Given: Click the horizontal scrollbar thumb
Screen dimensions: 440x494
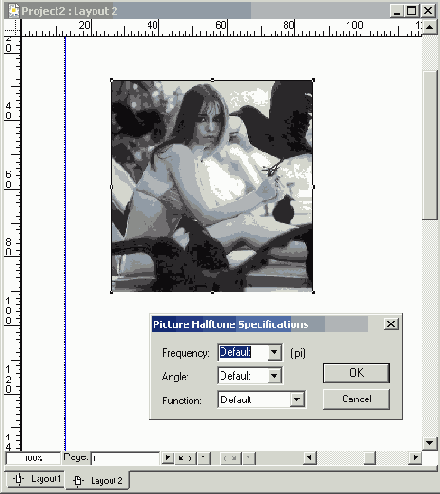Looking at the screenshot, I should pyautogui.click(x=370, y=458).
